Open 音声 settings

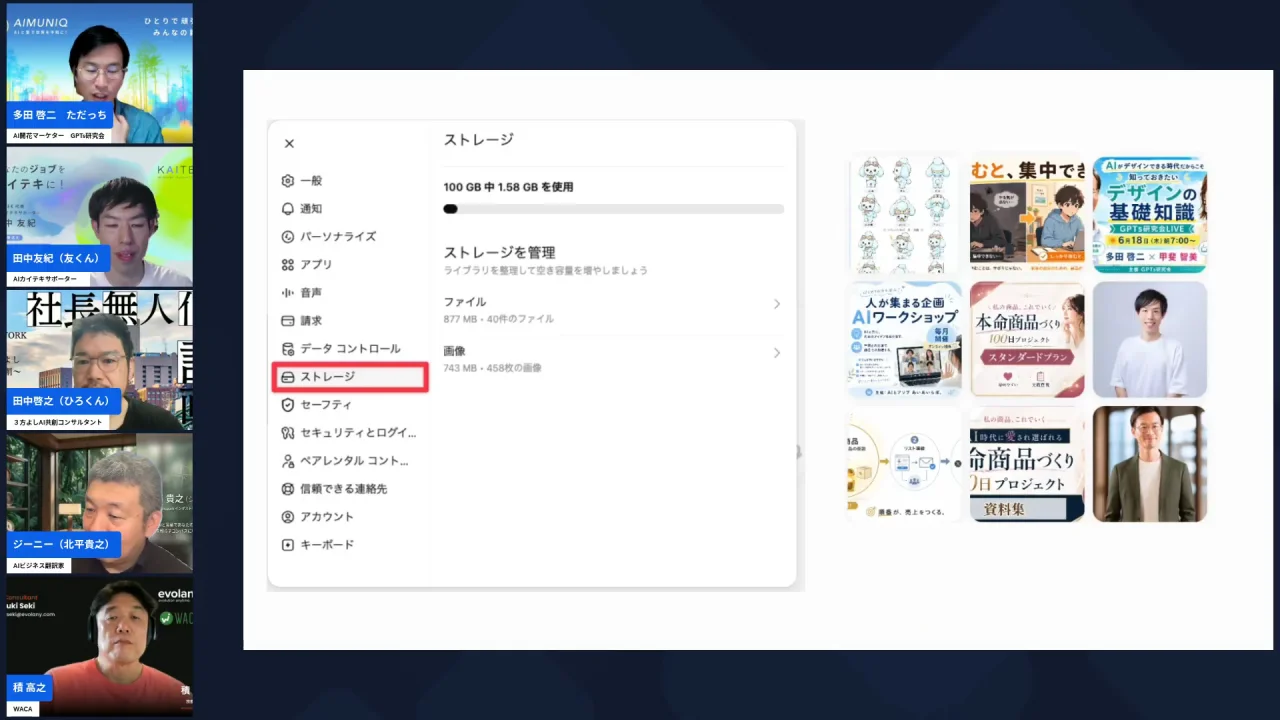[x=350, y=293]
